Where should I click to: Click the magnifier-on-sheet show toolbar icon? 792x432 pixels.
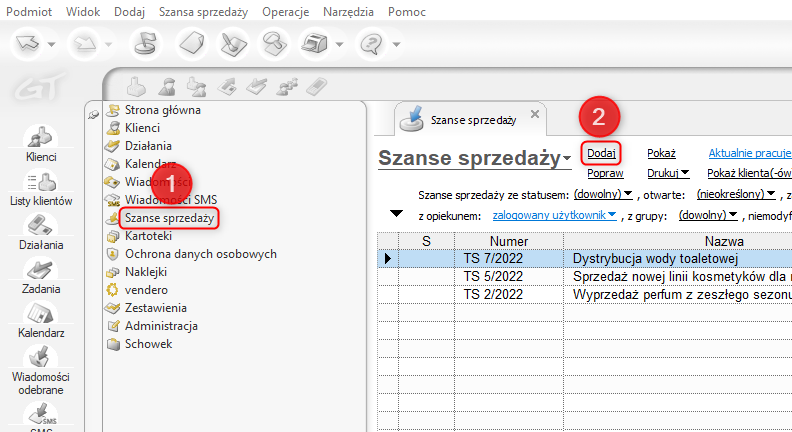point(274,43)
